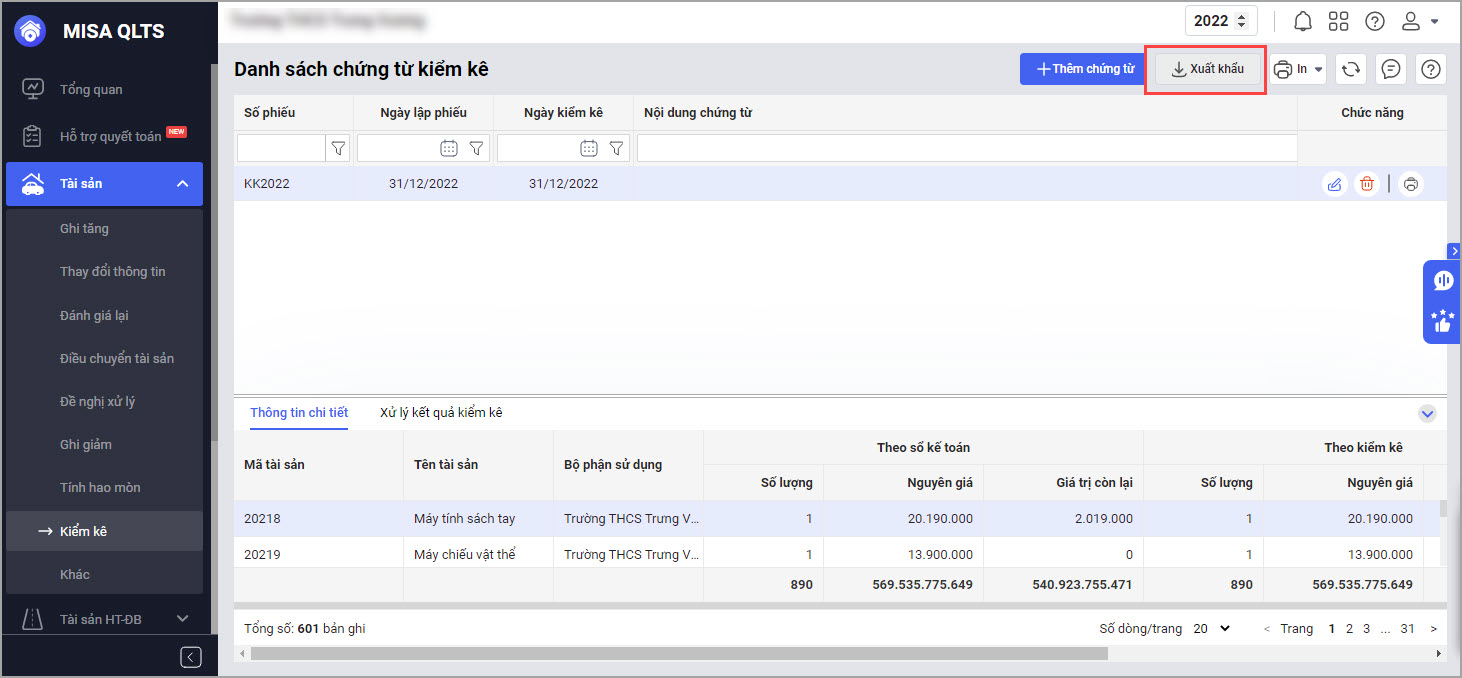Open the feedback chat bubble icon
This screenshot has height=678, width=1462.
(x=1390, y=69)
